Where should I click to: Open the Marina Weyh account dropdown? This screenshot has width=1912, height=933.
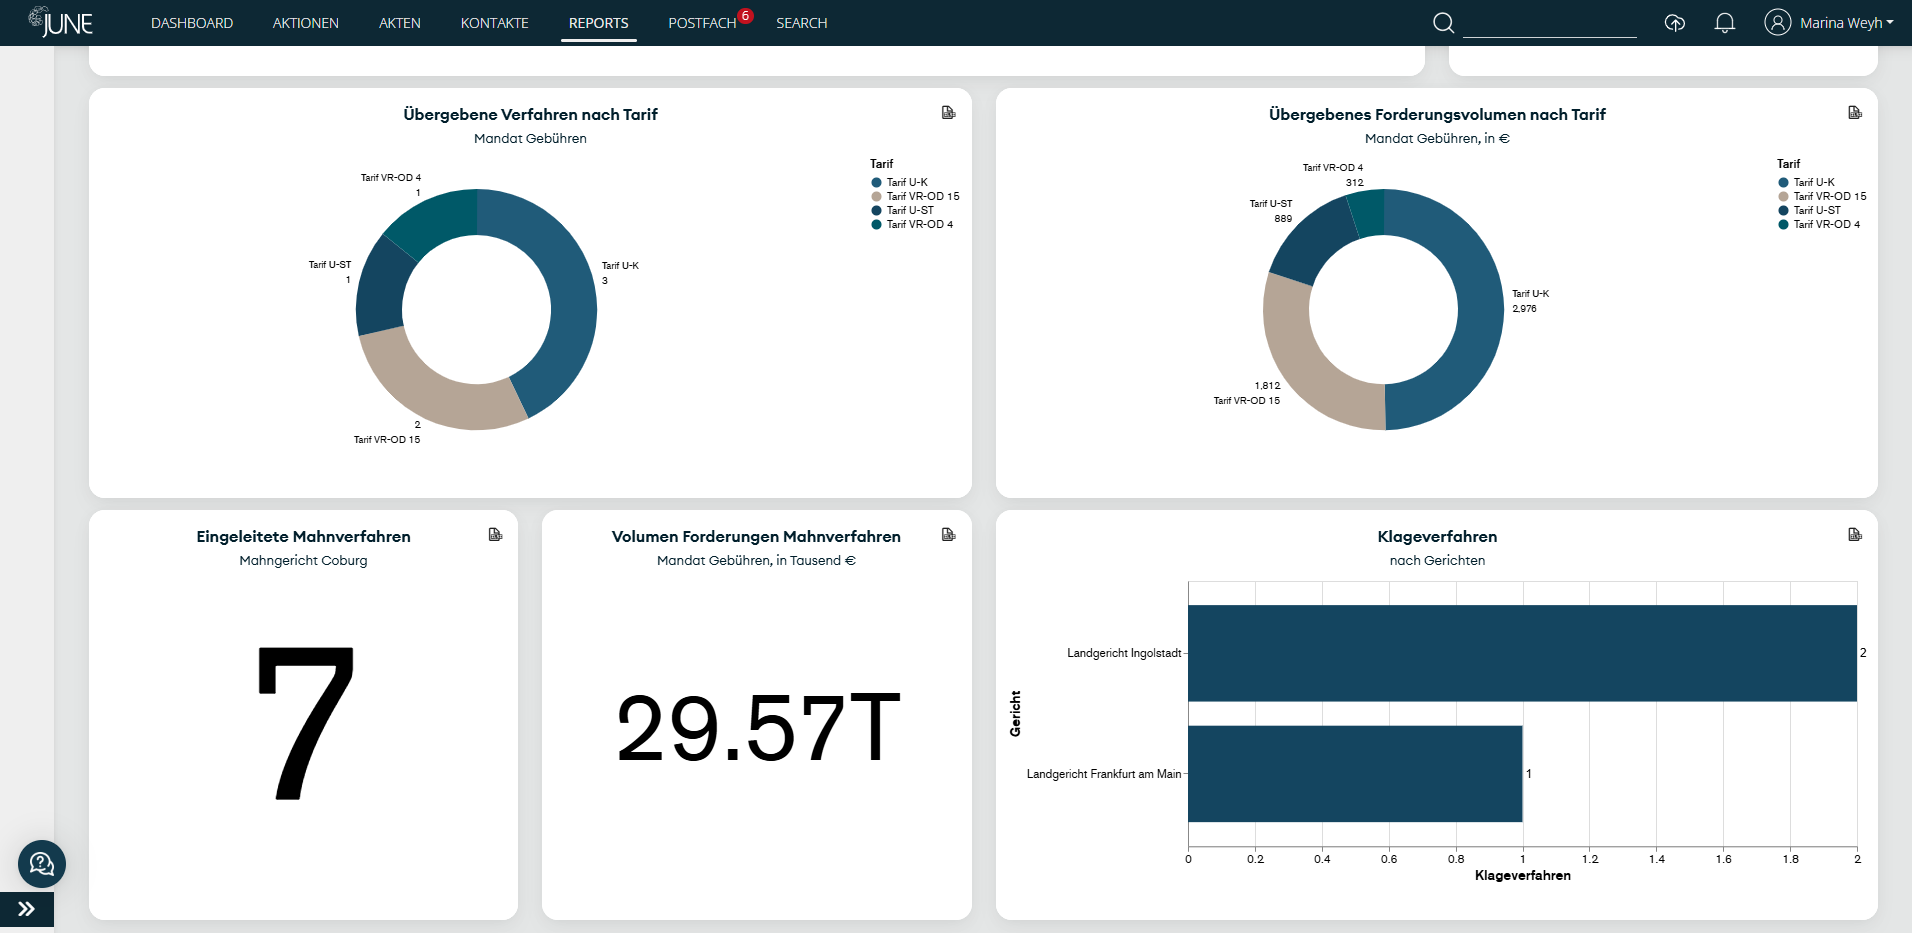click(1842, 22)
